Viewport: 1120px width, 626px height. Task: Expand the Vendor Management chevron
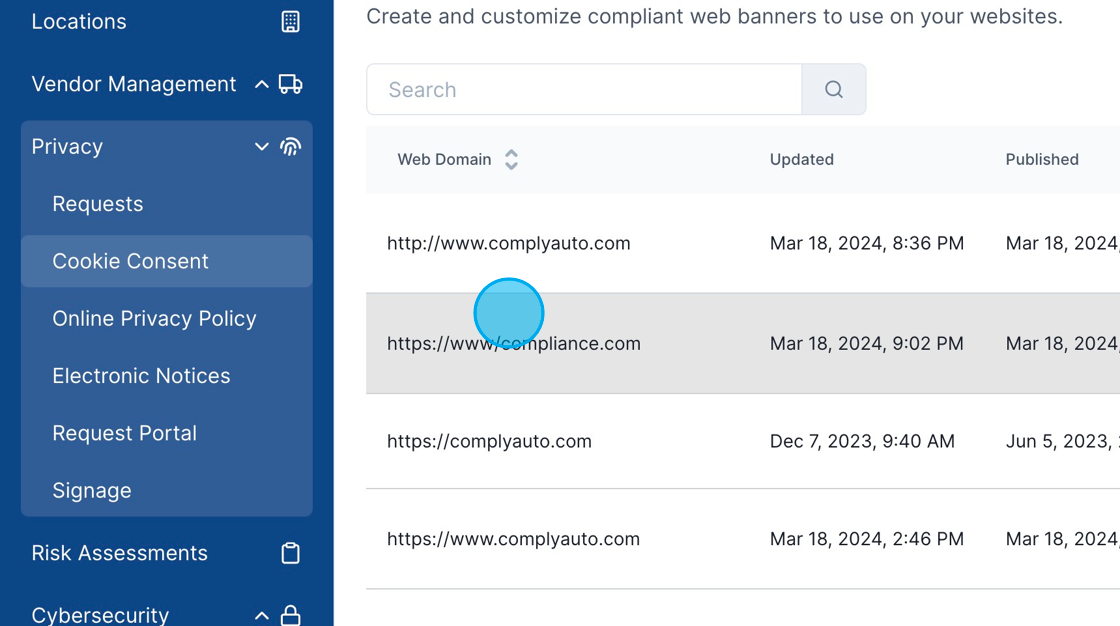point(261,84)
